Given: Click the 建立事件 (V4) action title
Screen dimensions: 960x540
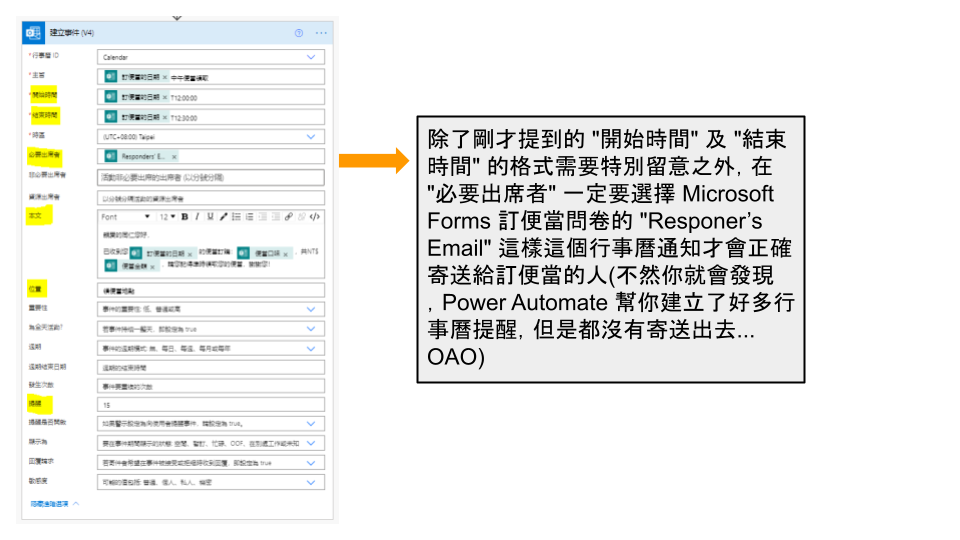Looking at the screenshot, I should (x=72, y=33).
